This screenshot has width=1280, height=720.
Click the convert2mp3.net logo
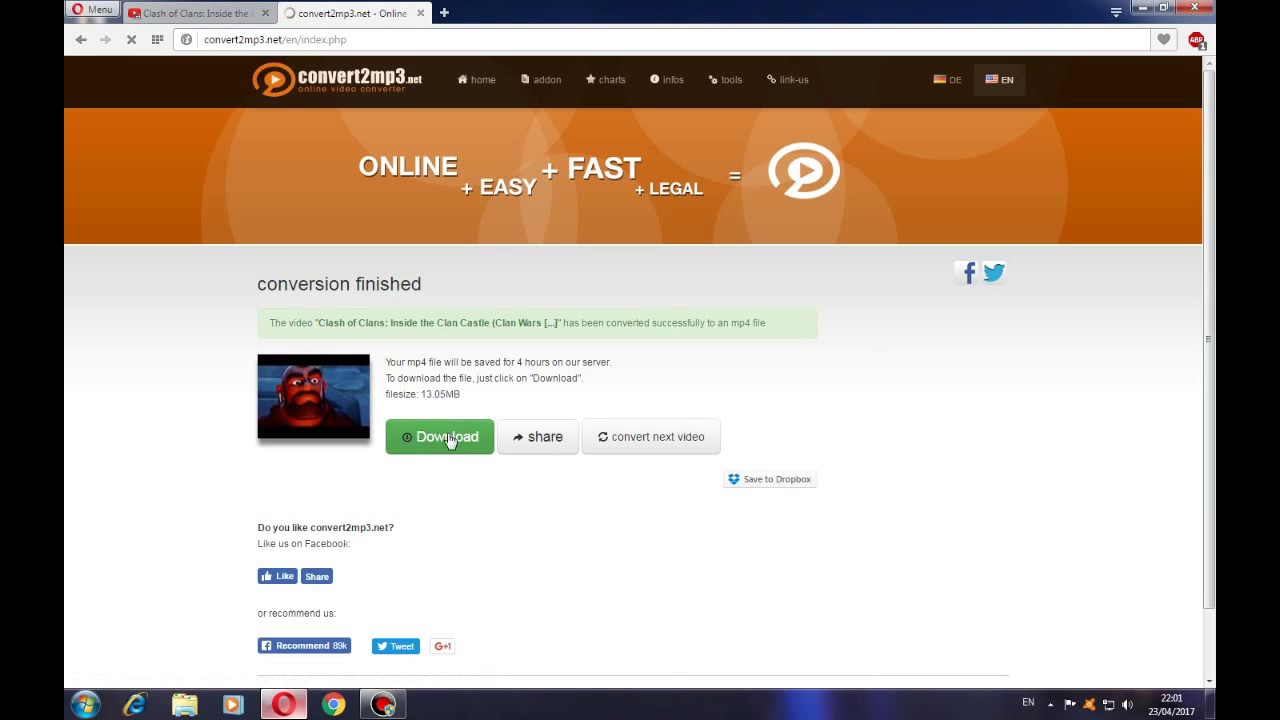[337, 79]
